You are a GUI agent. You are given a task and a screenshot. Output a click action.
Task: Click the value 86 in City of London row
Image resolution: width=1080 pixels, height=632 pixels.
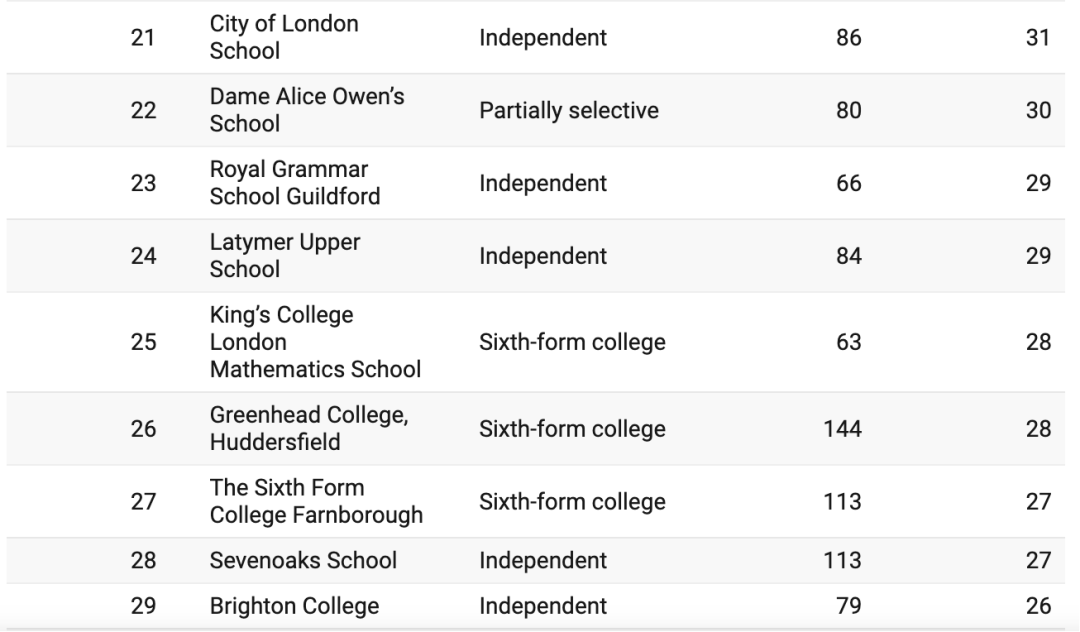848,38
